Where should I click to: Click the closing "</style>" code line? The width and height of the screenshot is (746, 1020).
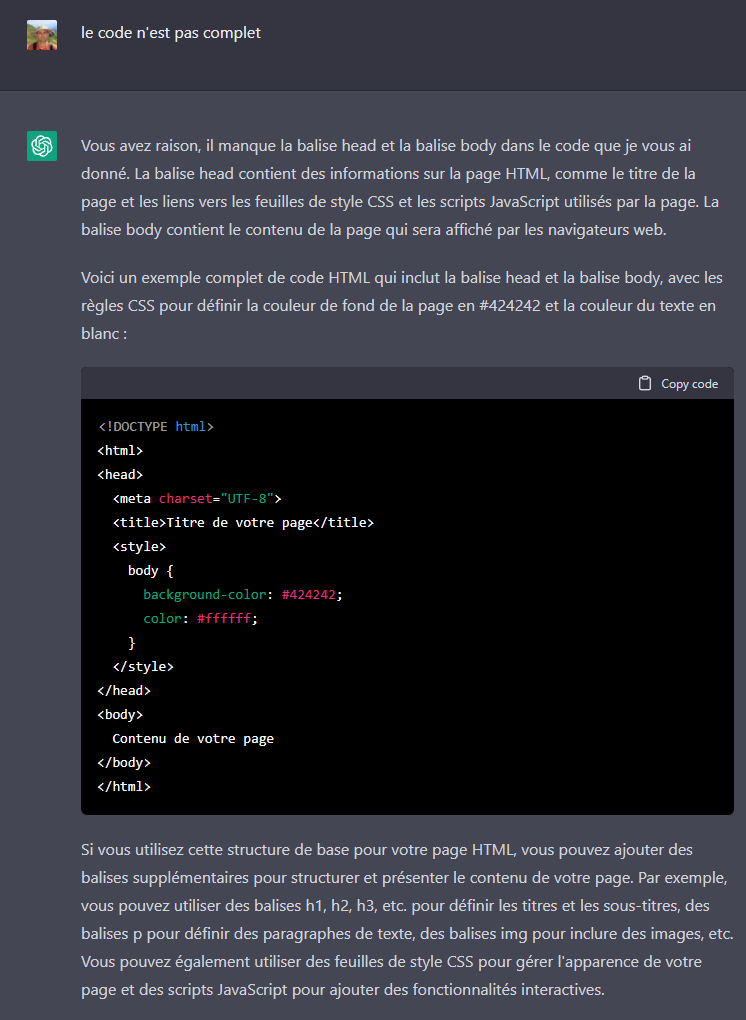click(143, 667)
